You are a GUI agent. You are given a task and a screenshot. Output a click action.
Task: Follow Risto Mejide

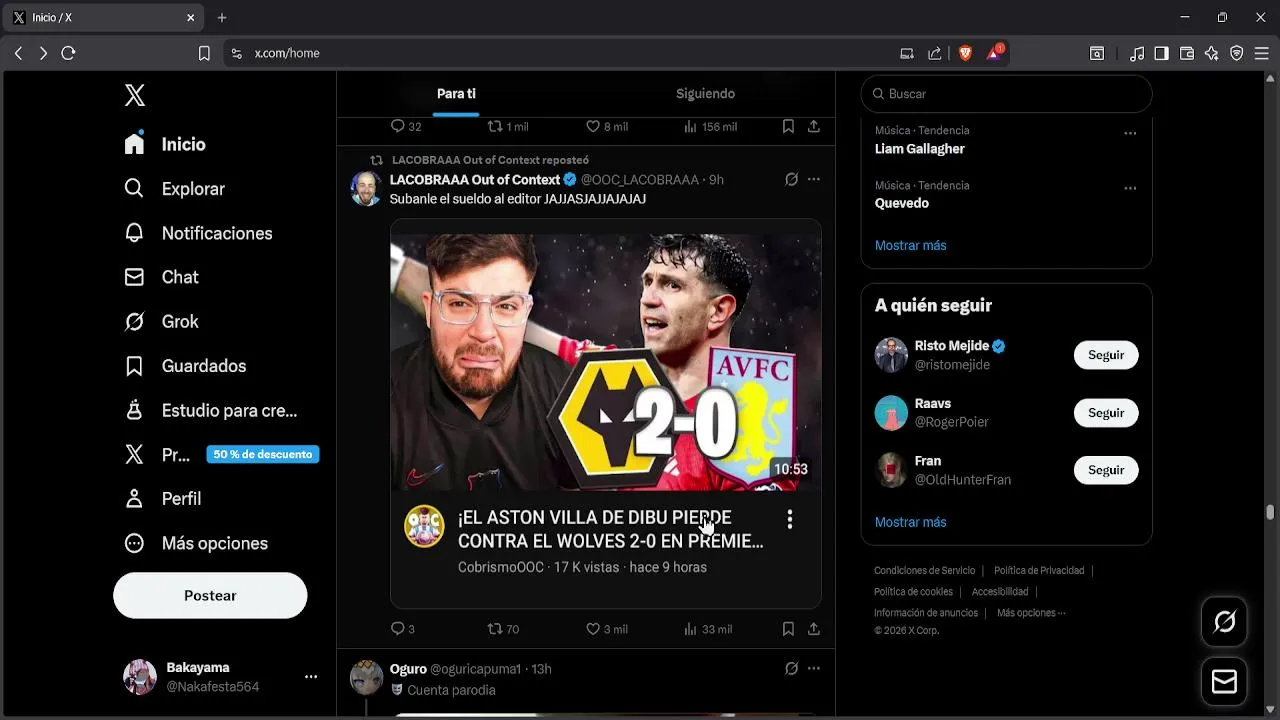(x=1106, y=355)
